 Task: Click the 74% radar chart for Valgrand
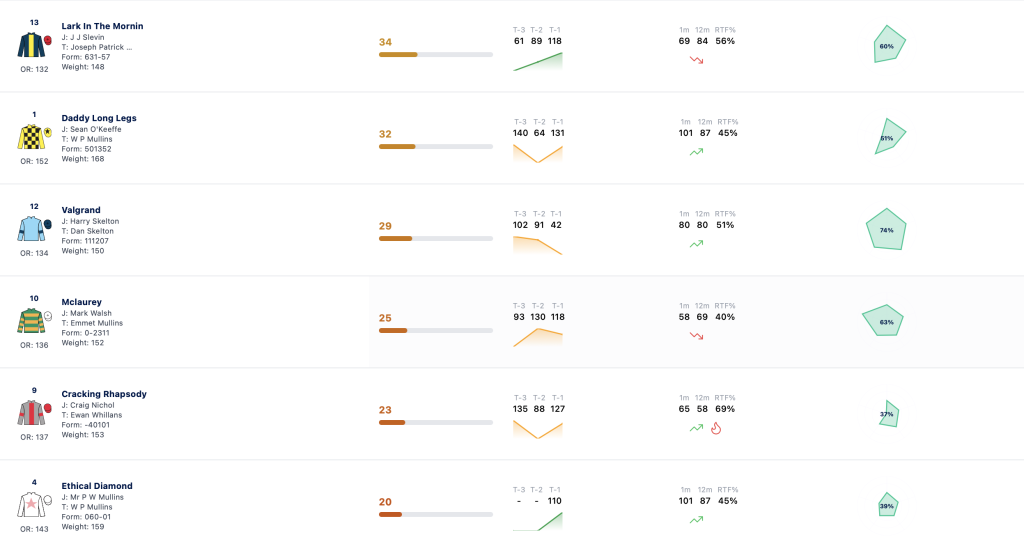886,229
